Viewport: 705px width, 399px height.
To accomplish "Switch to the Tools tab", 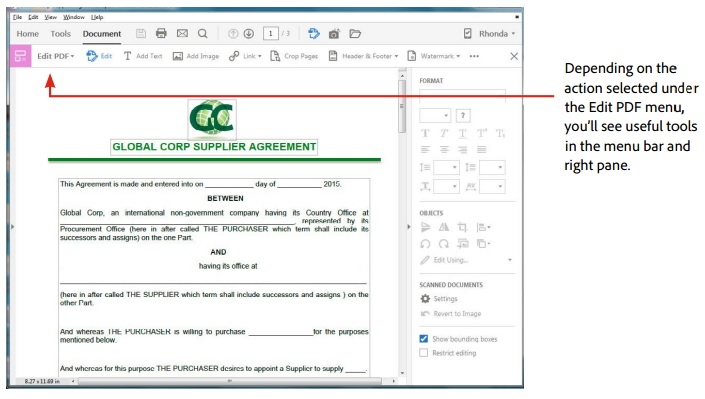I will pyautogui.click(x=61, y=34).
